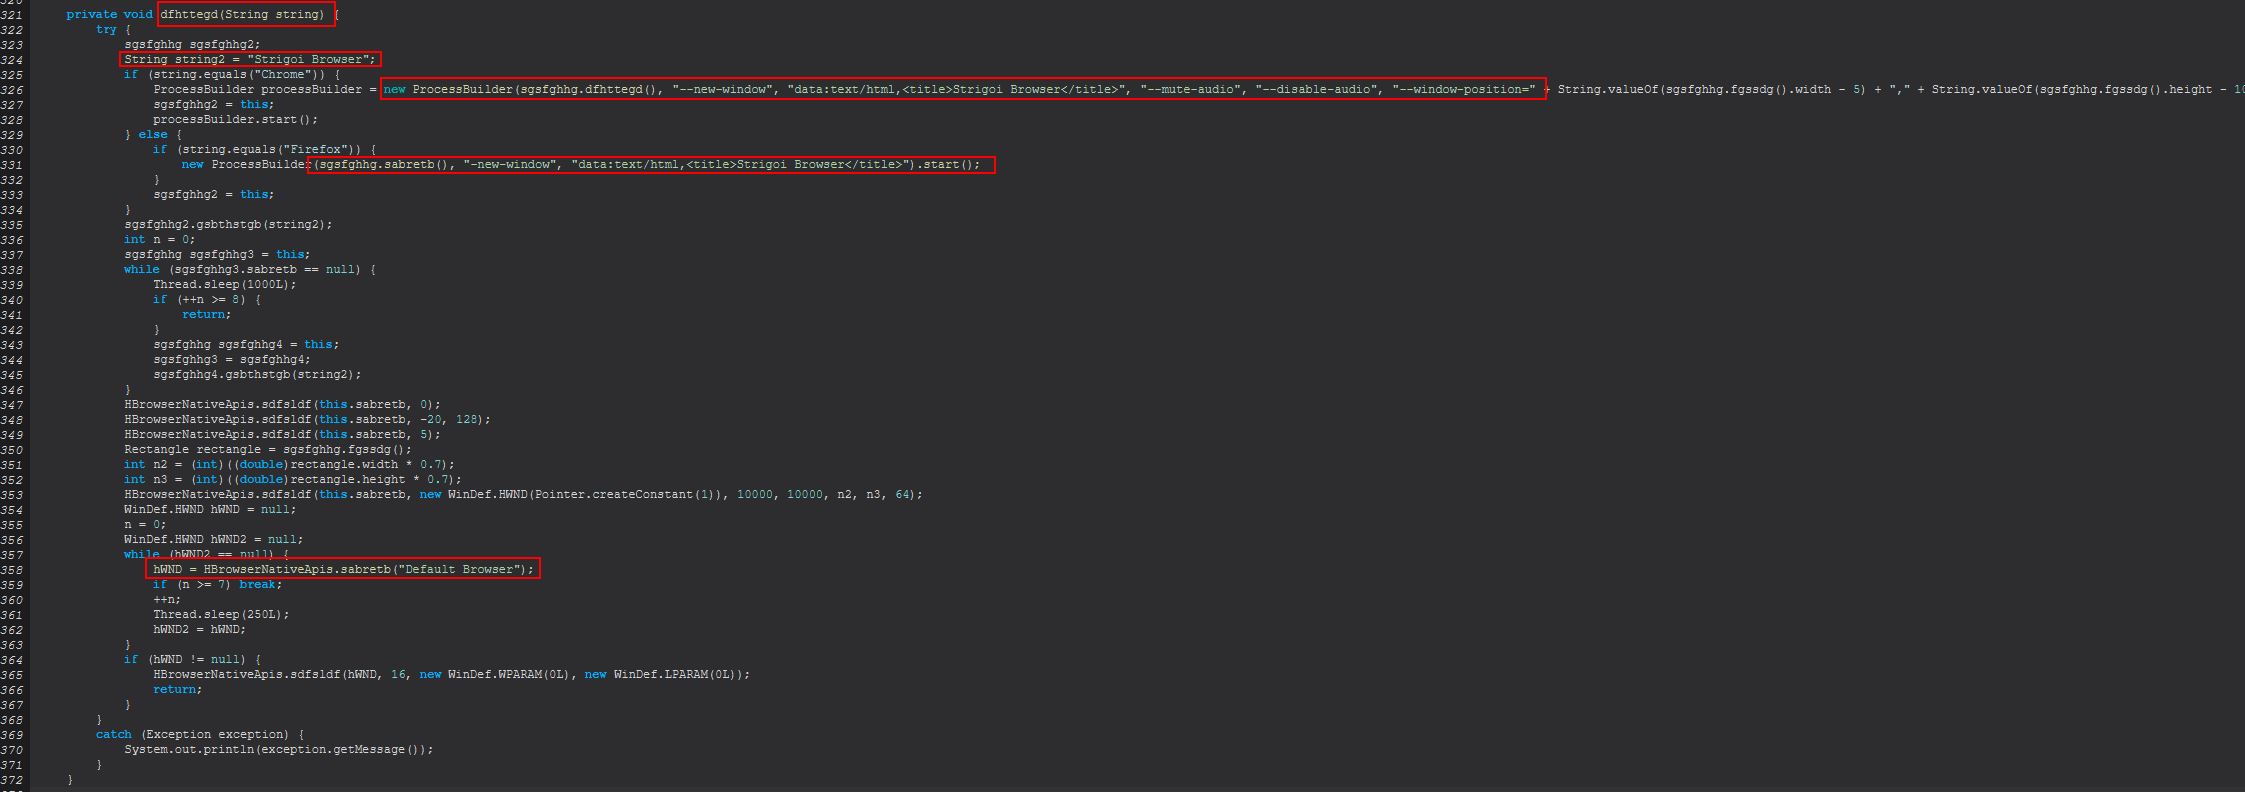Click the Thread.sleep(250L); statement
This screenshot has width=2245, height=792.
pyautogui.click(x=221, y=614)
